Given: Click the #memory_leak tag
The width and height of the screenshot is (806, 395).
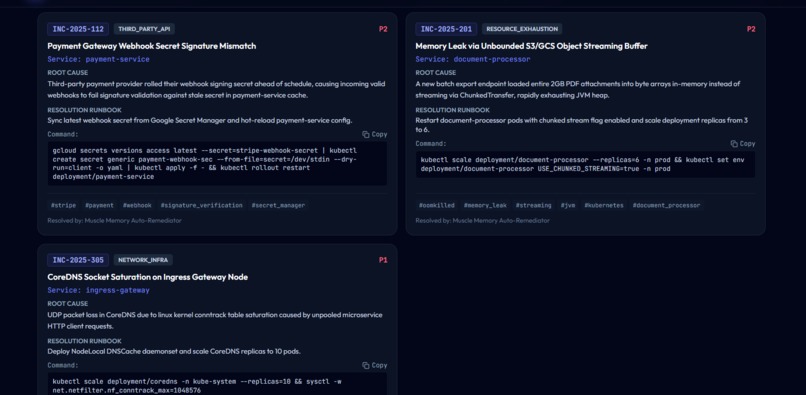Looking at the screenshot, I should pyautogui.click(x=485, y=205).
